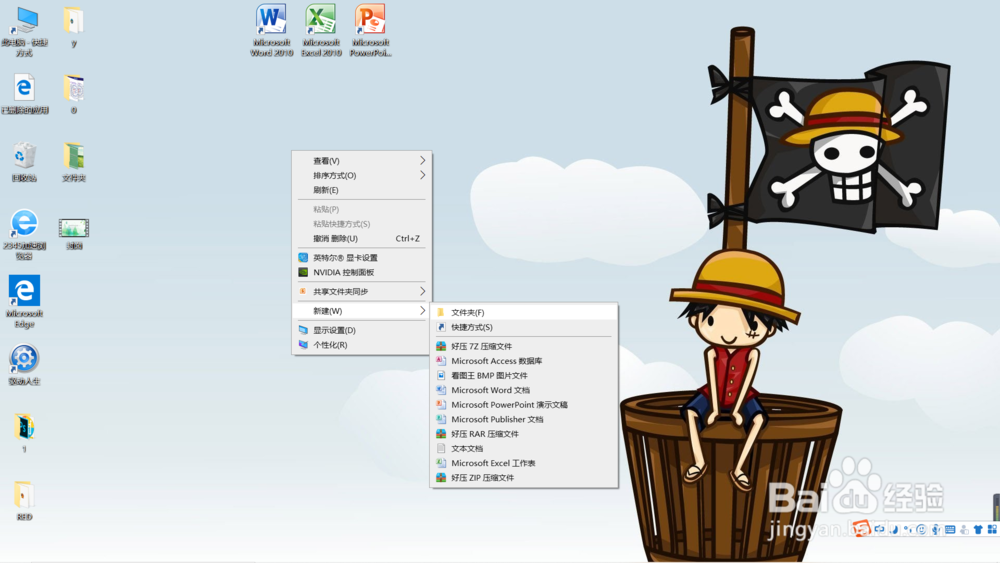Create new Microsoft PowerPoint 演示文稿
Screen dimensions: 1000x563
coord(524,405)
